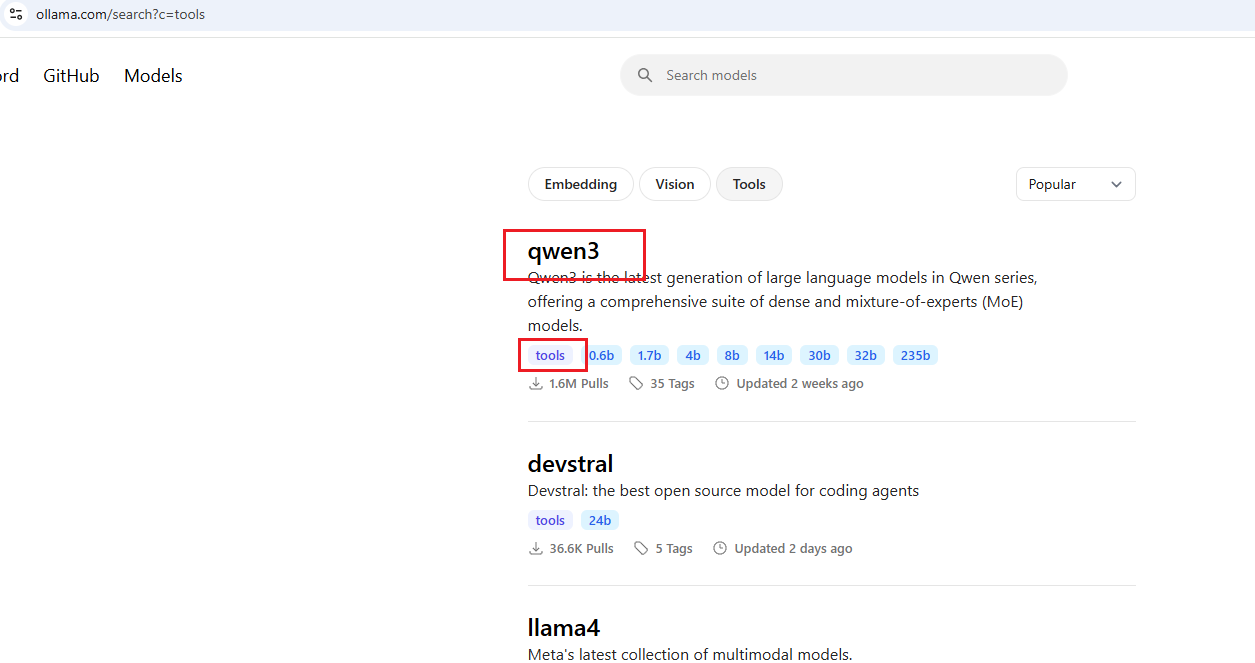Select the 235b size tag

point(915,355)
